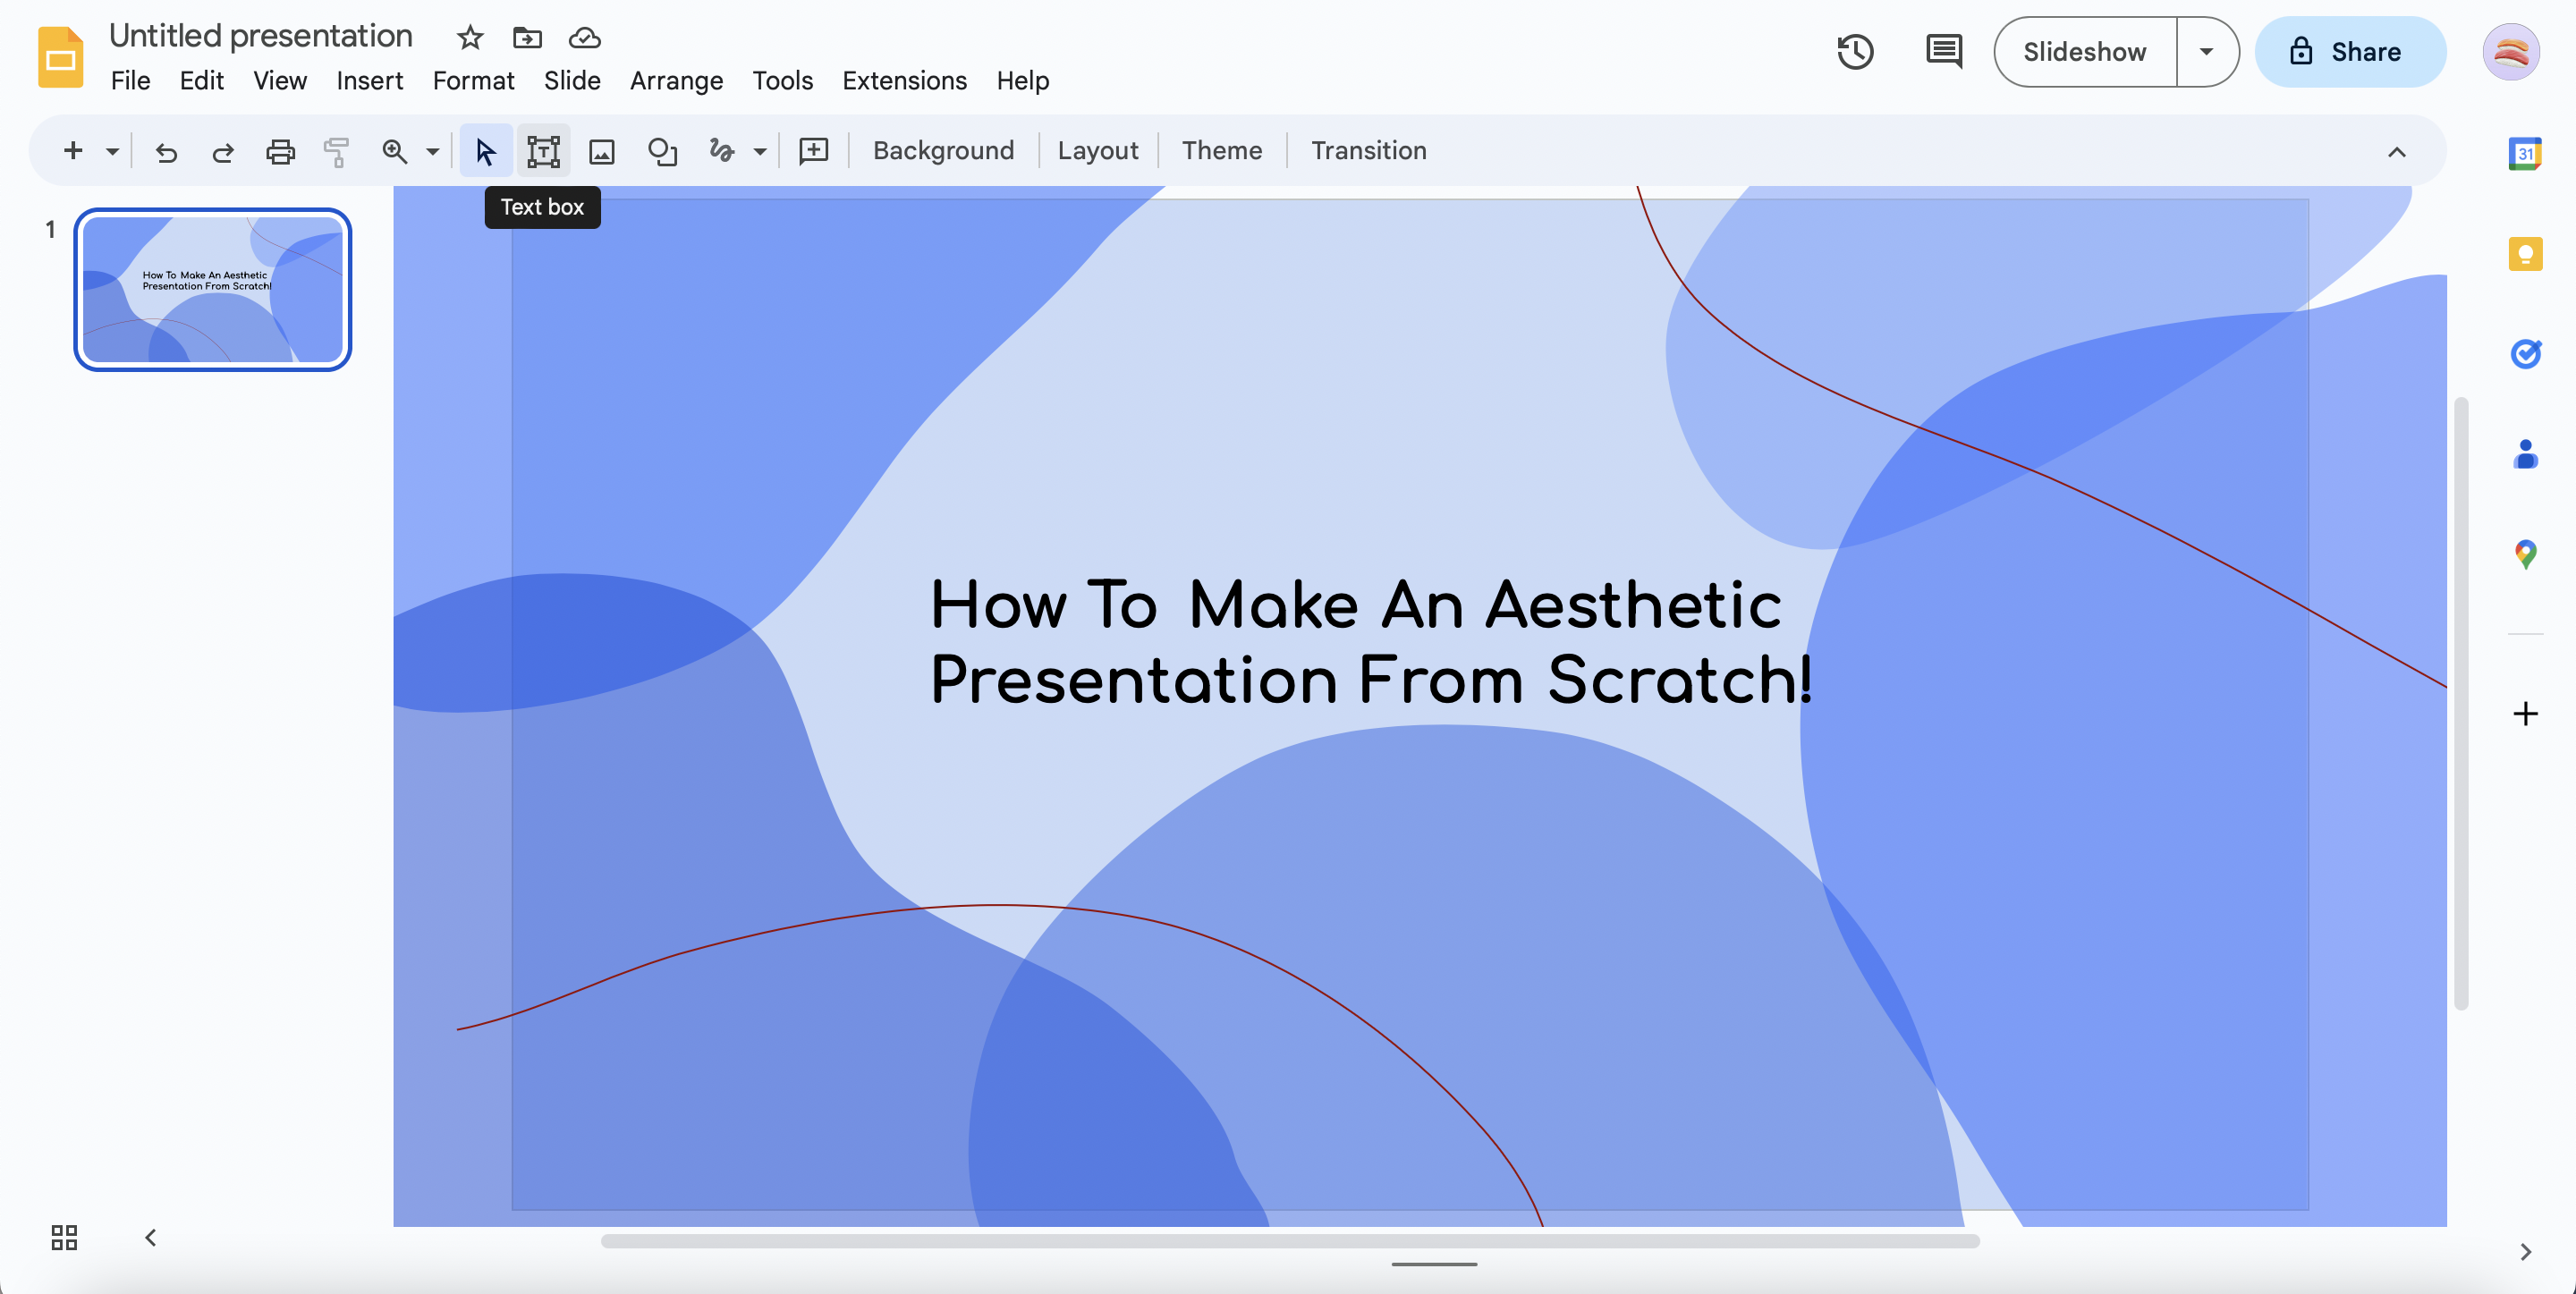Viewport: 2576px width, 1294px height.
Task: Open version history clock icon
Action: coord(1855,52)
